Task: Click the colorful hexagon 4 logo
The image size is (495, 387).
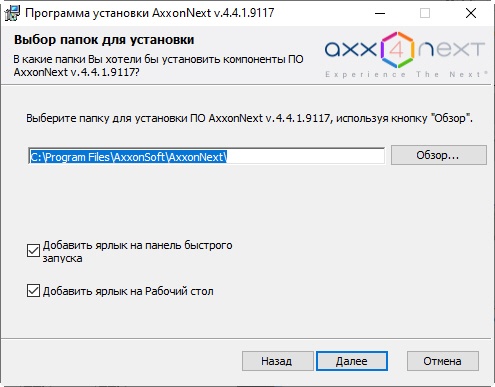Action: pos(397,50)
